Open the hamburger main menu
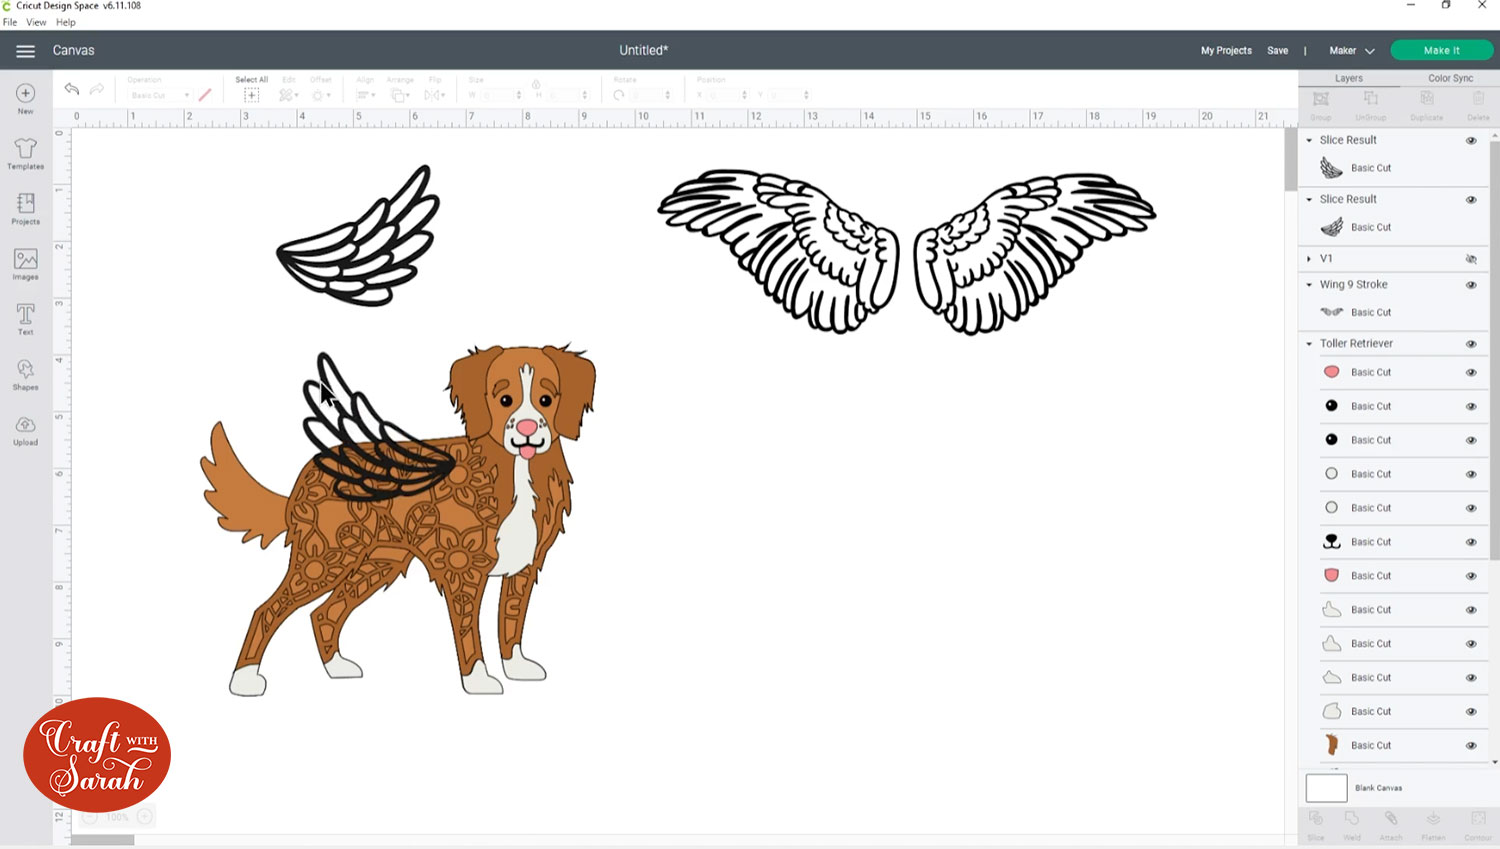Image resolution: width=1500 pixels, height=849 pixels. [x=25, y=51]
